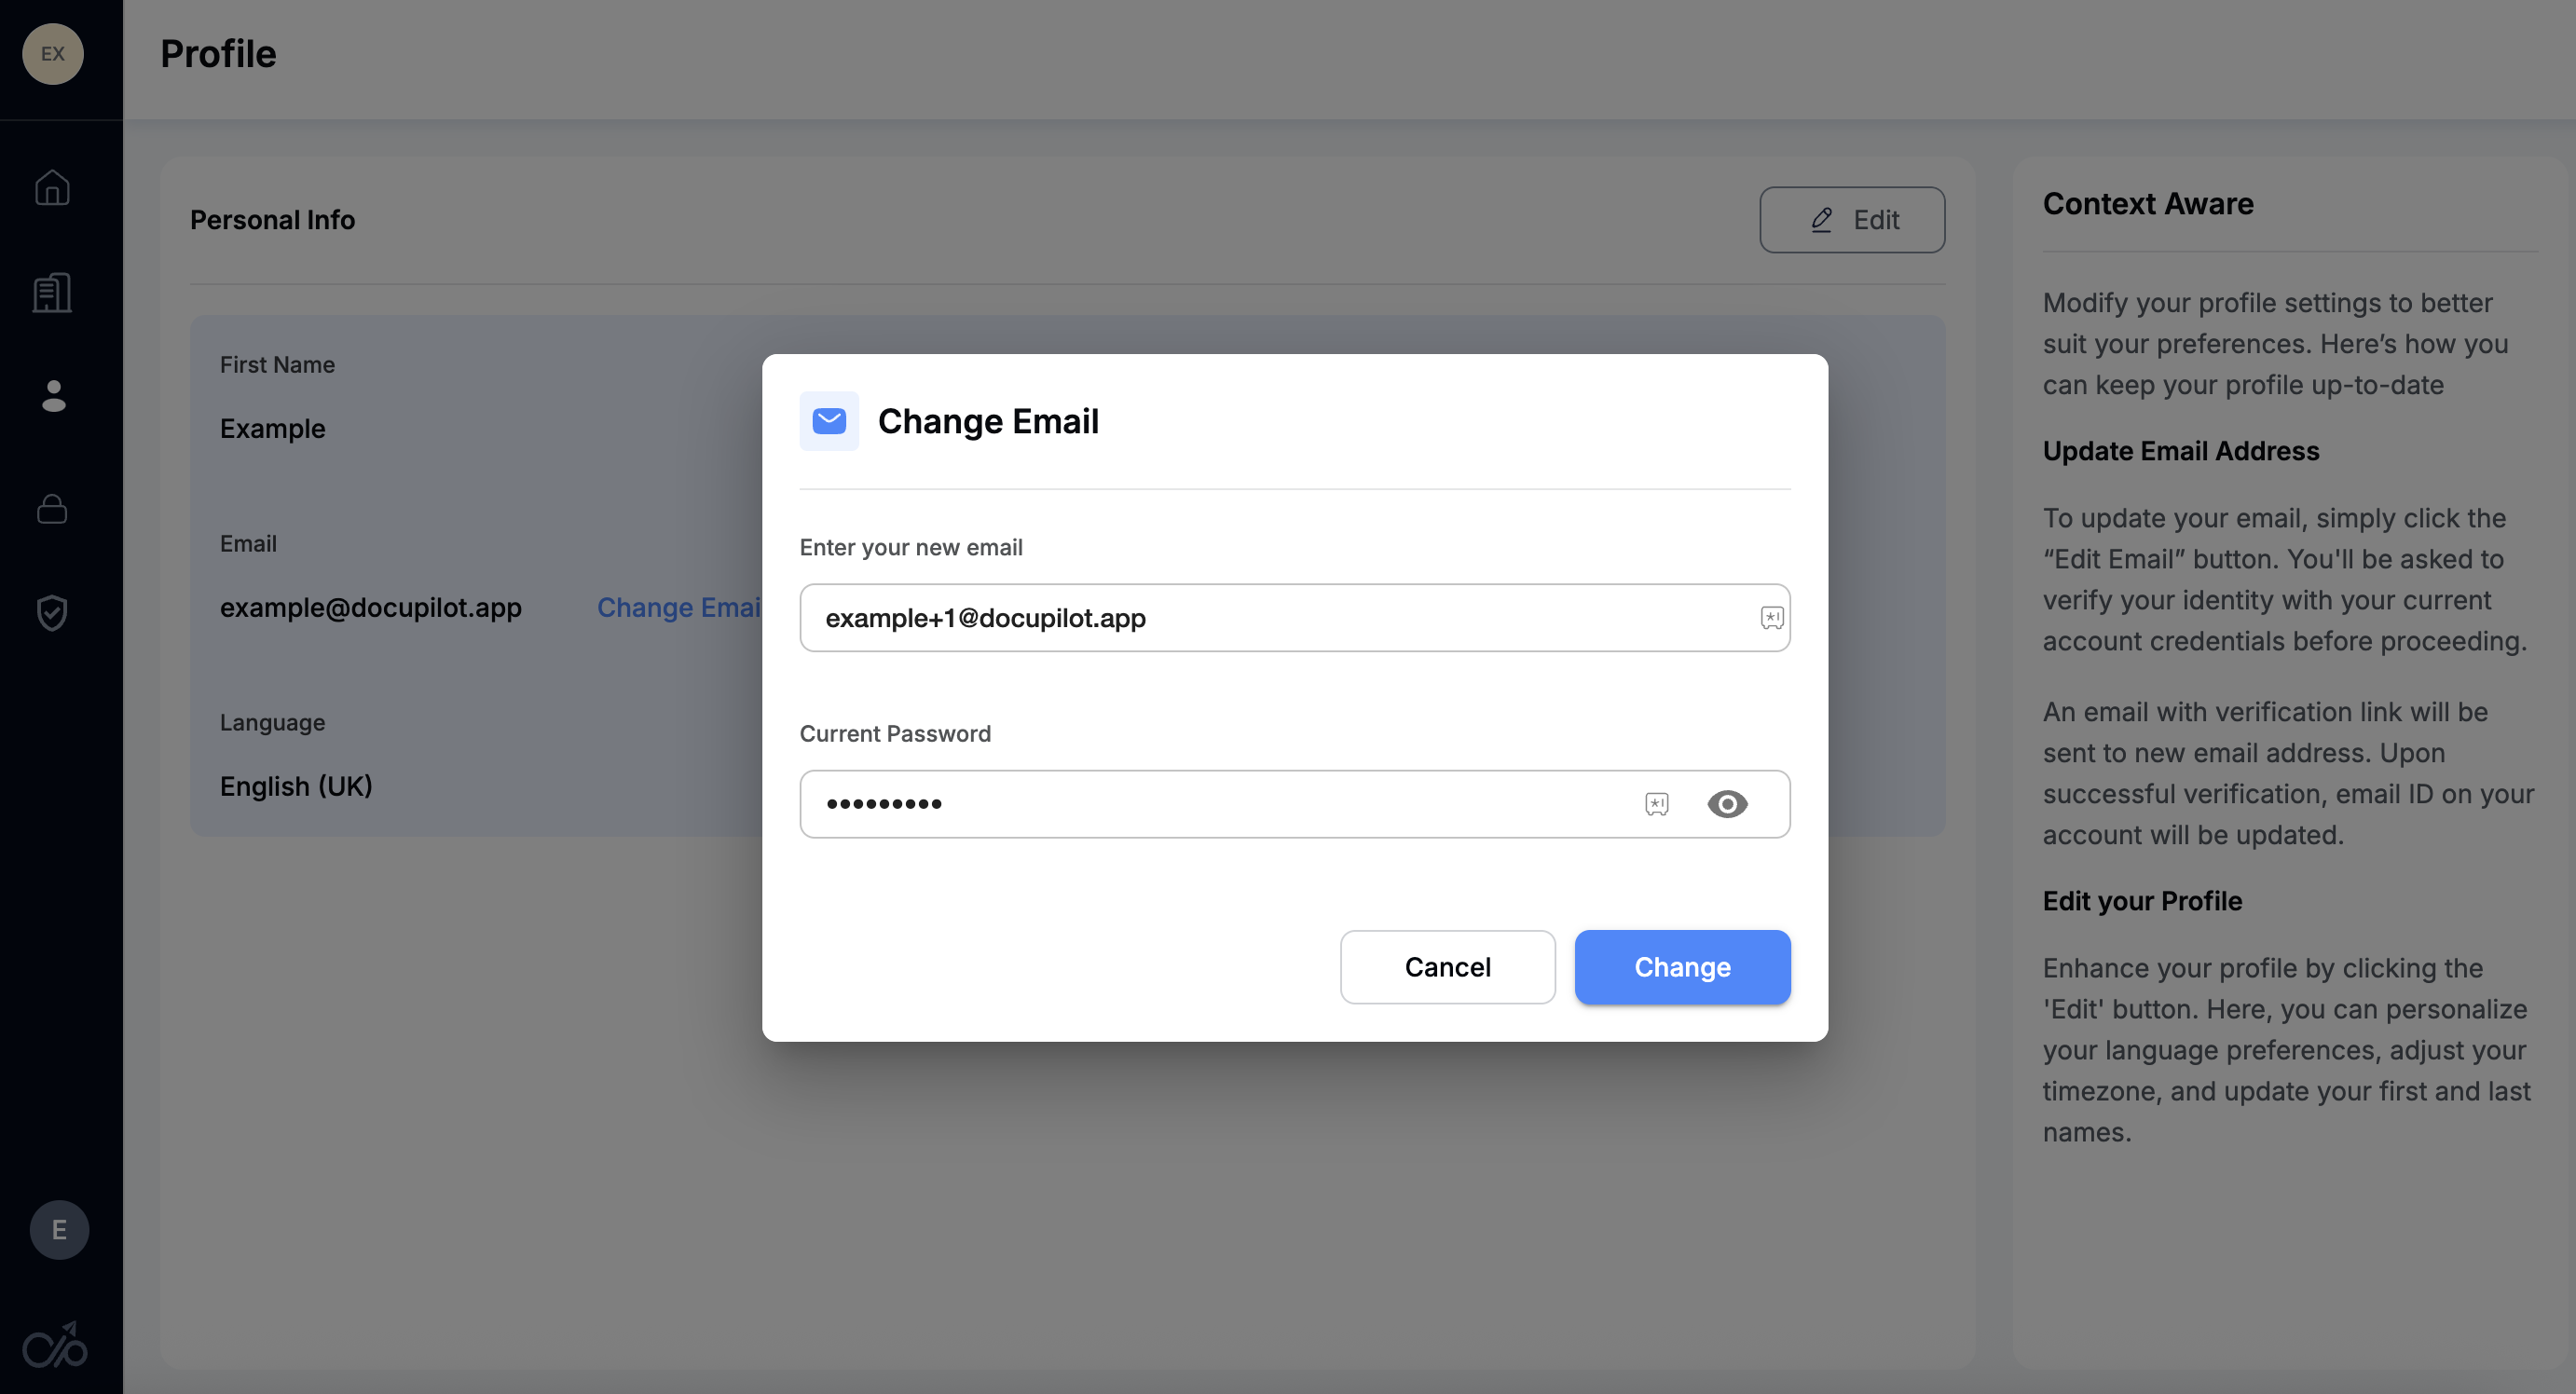Screen dimensions: 2576x1394
Task: Focus the new email input field
Action: 1280,618
